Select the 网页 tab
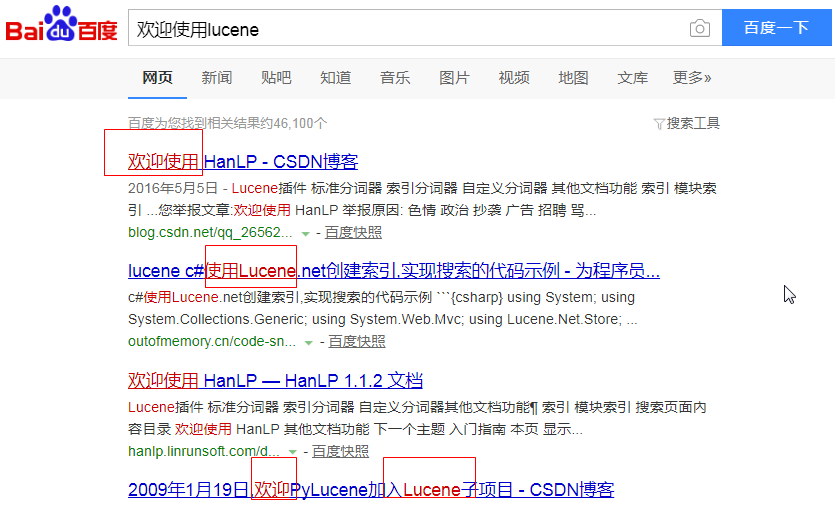835x507 pixels. pos(157,78)
